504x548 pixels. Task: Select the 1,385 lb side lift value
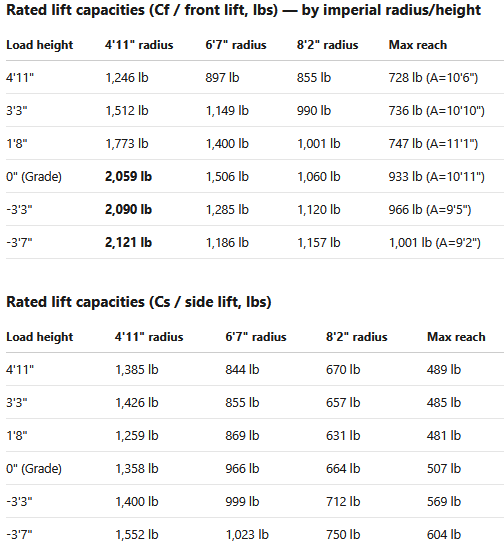coord(137,370)
